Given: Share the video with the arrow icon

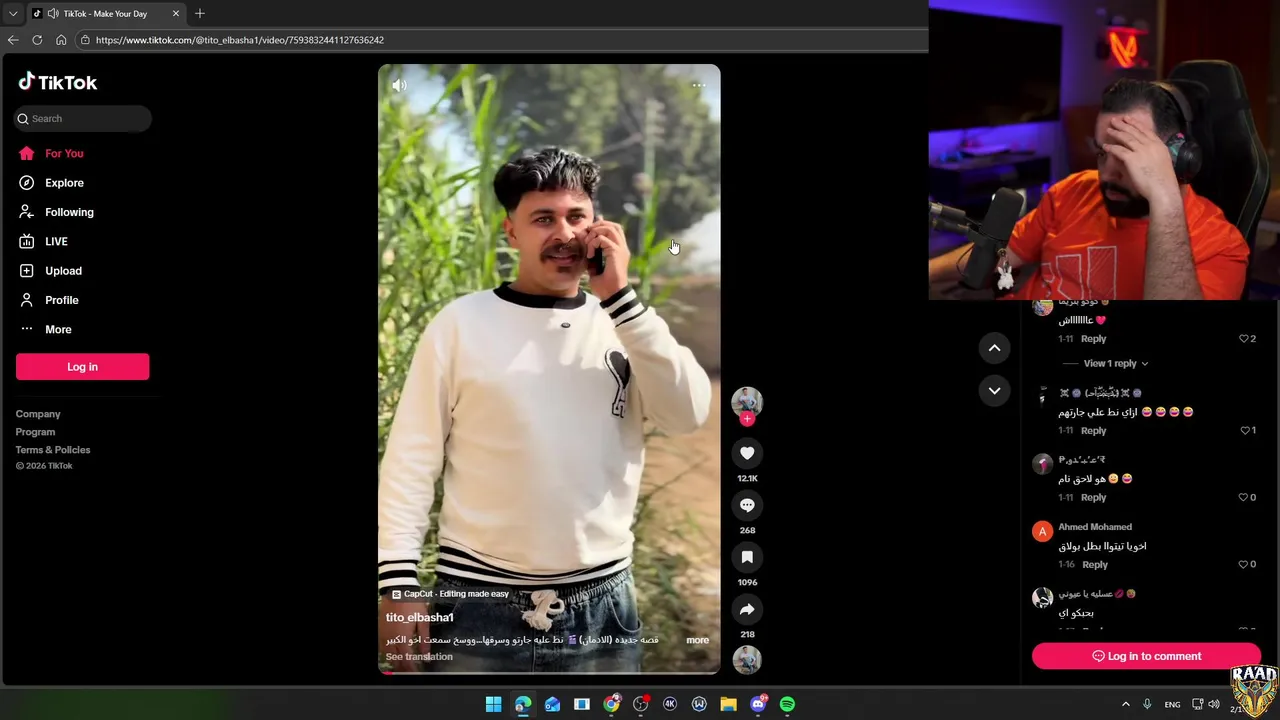Looking at the screenshot, I should click(747, 609).
